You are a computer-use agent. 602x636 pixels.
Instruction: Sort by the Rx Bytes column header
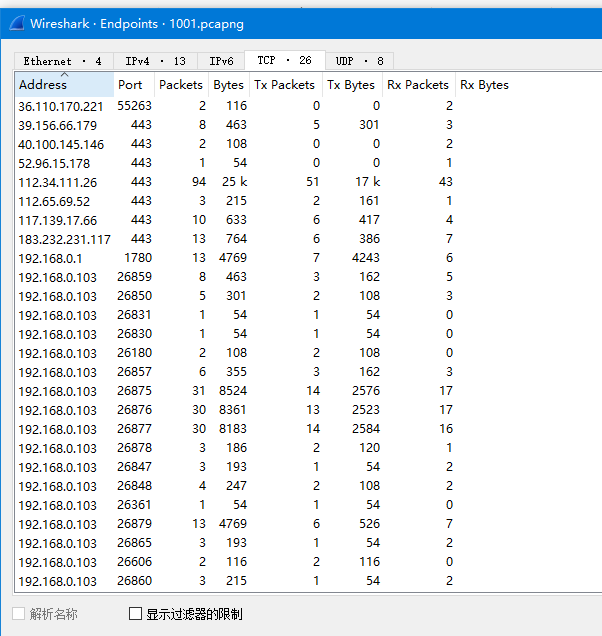point(484,84)
